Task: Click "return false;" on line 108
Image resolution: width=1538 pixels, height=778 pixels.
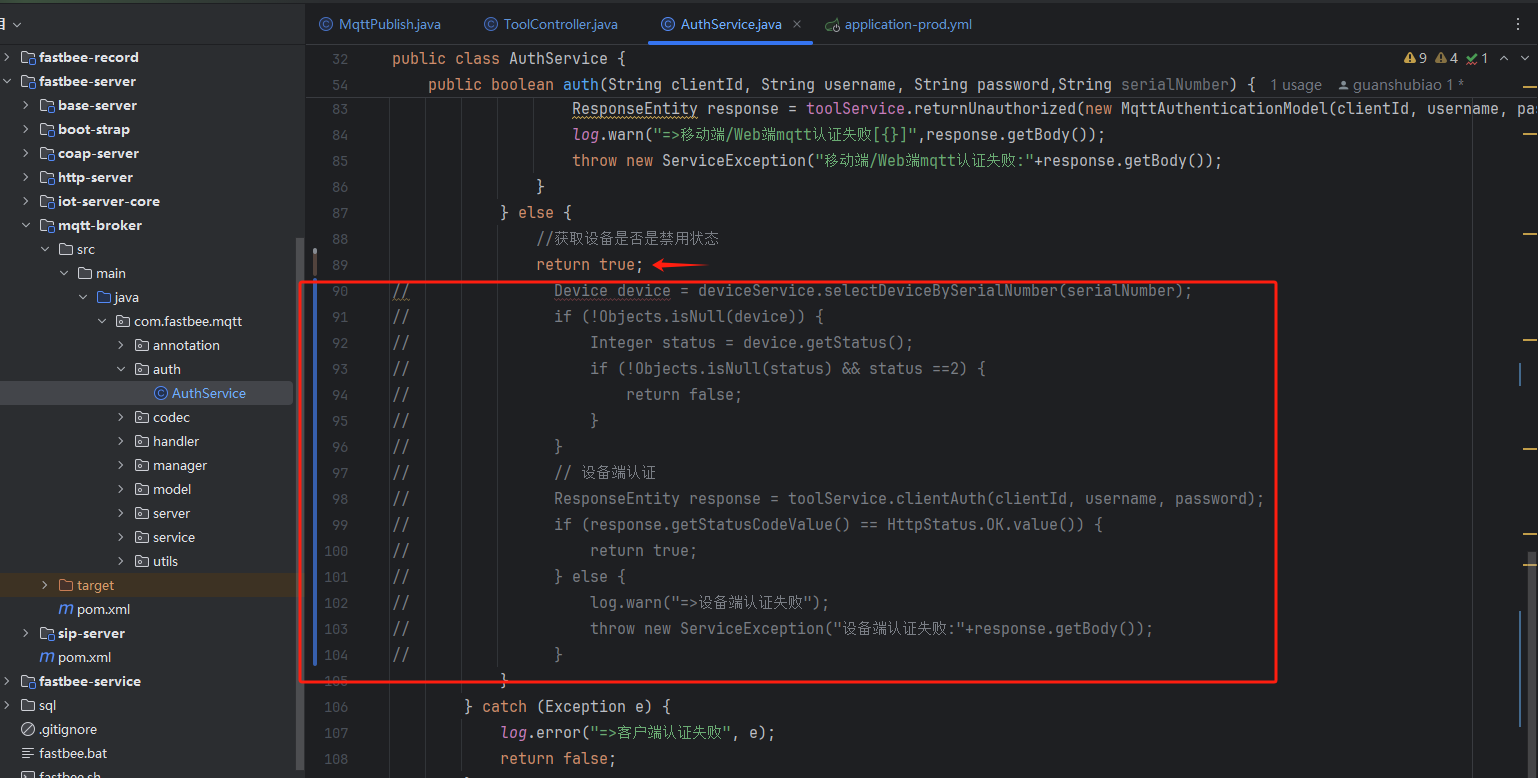Action: coord(558,758)
